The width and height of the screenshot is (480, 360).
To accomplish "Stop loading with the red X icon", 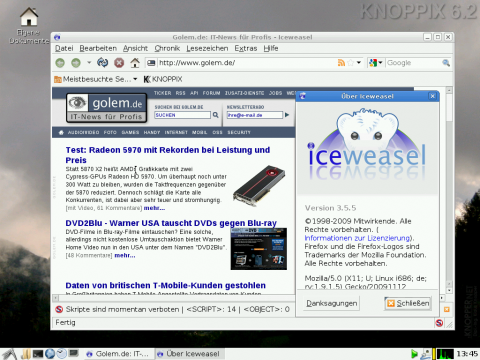I will pos(119,62).
